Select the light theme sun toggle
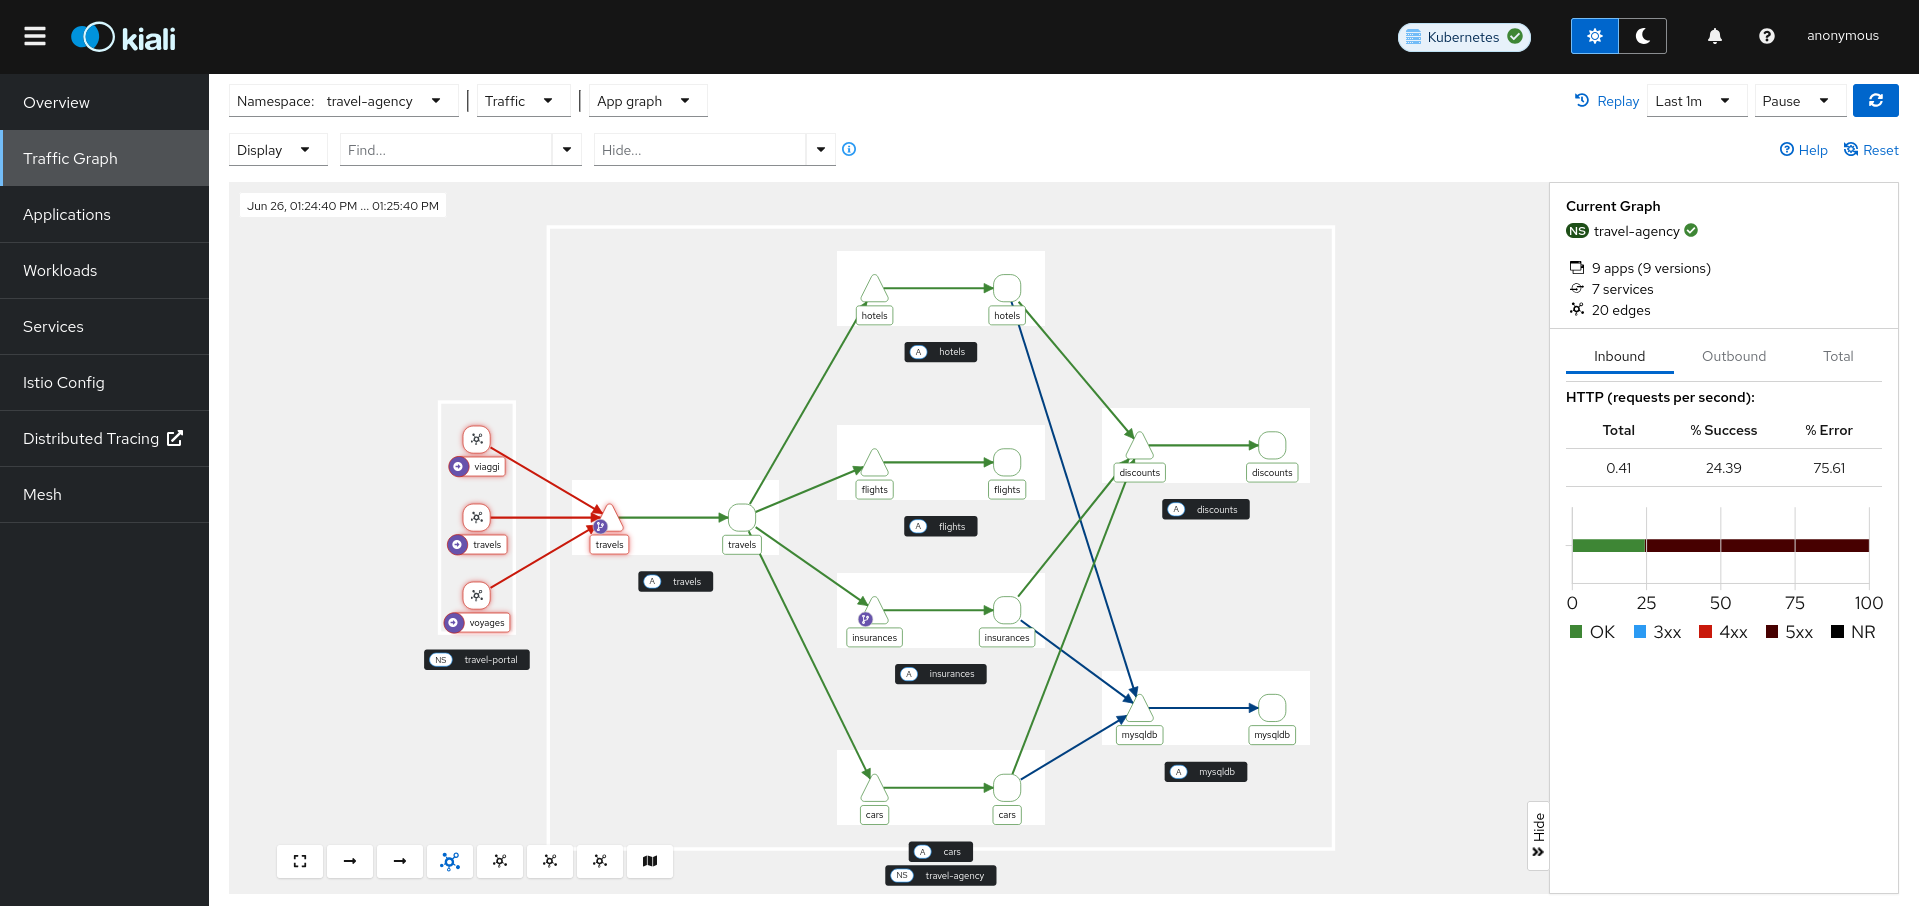The width and height of the screenshot is (1919, 906). [1594, 35]
